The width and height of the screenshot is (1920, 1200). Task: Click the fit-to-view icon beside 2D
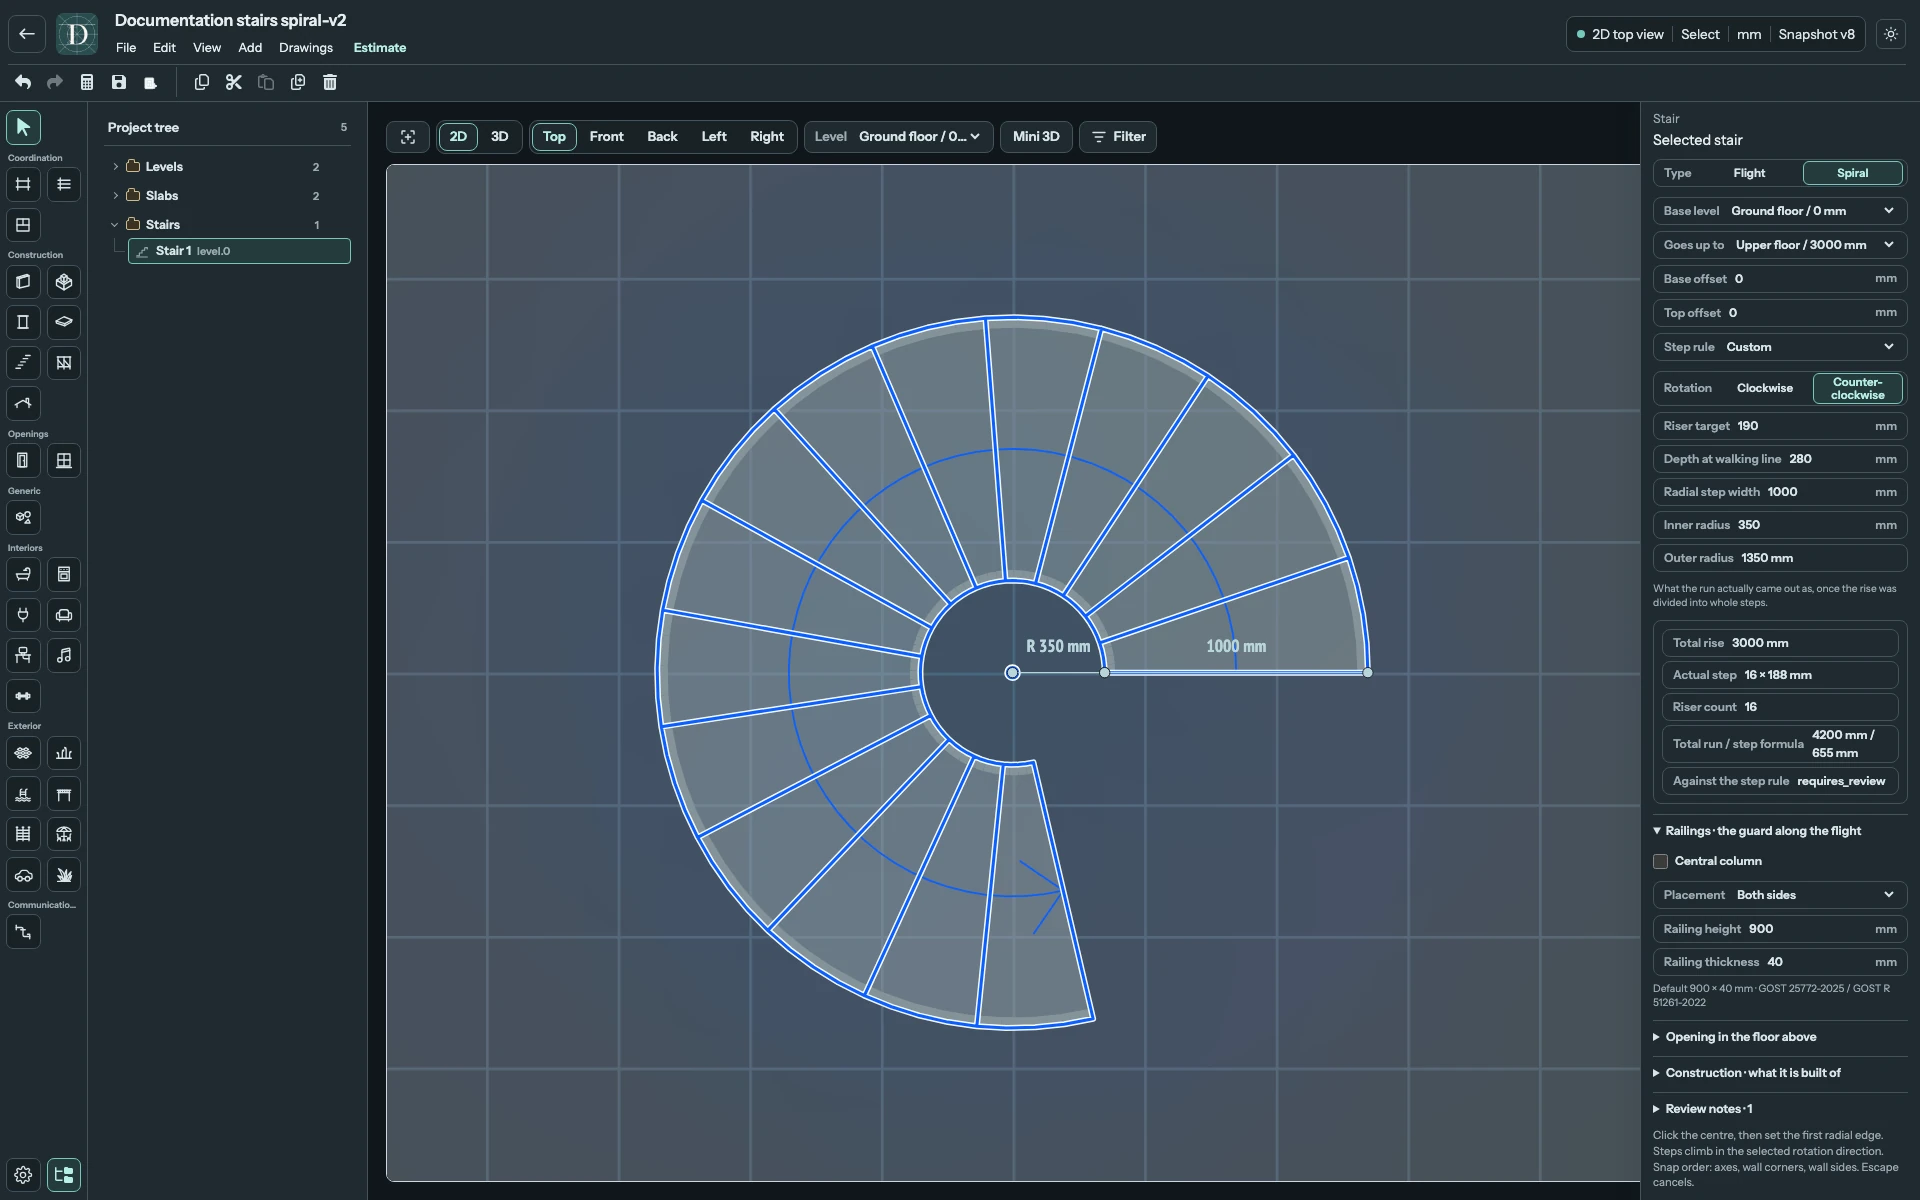tap(408, 137)
